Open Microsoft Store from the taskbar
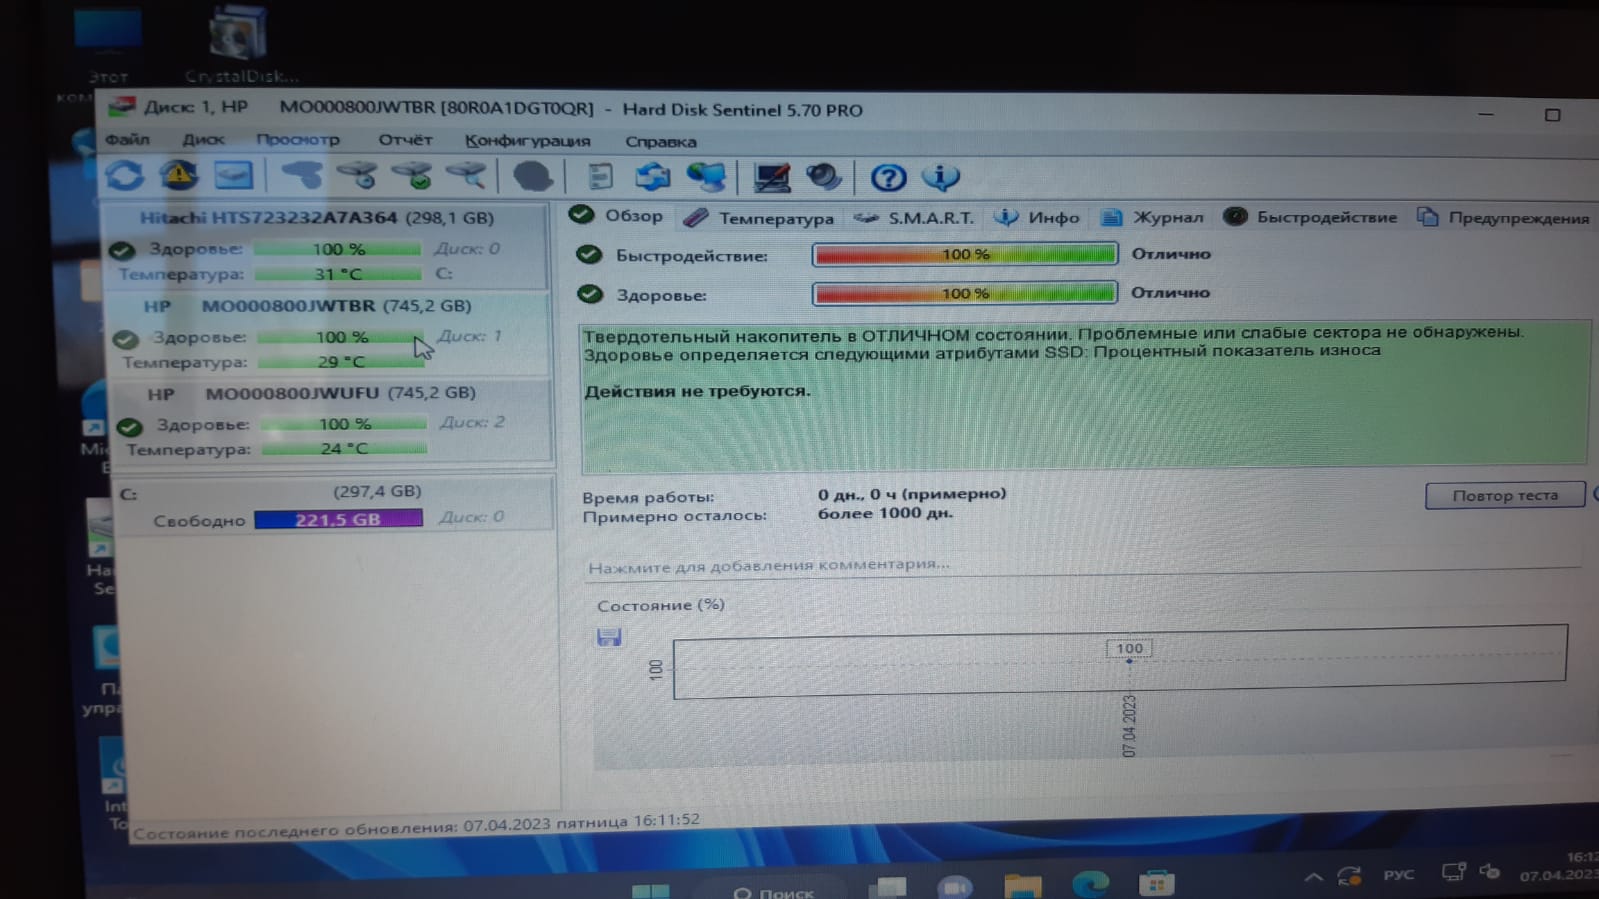Screen dimensions: 1599x899 coord(1156,883)
